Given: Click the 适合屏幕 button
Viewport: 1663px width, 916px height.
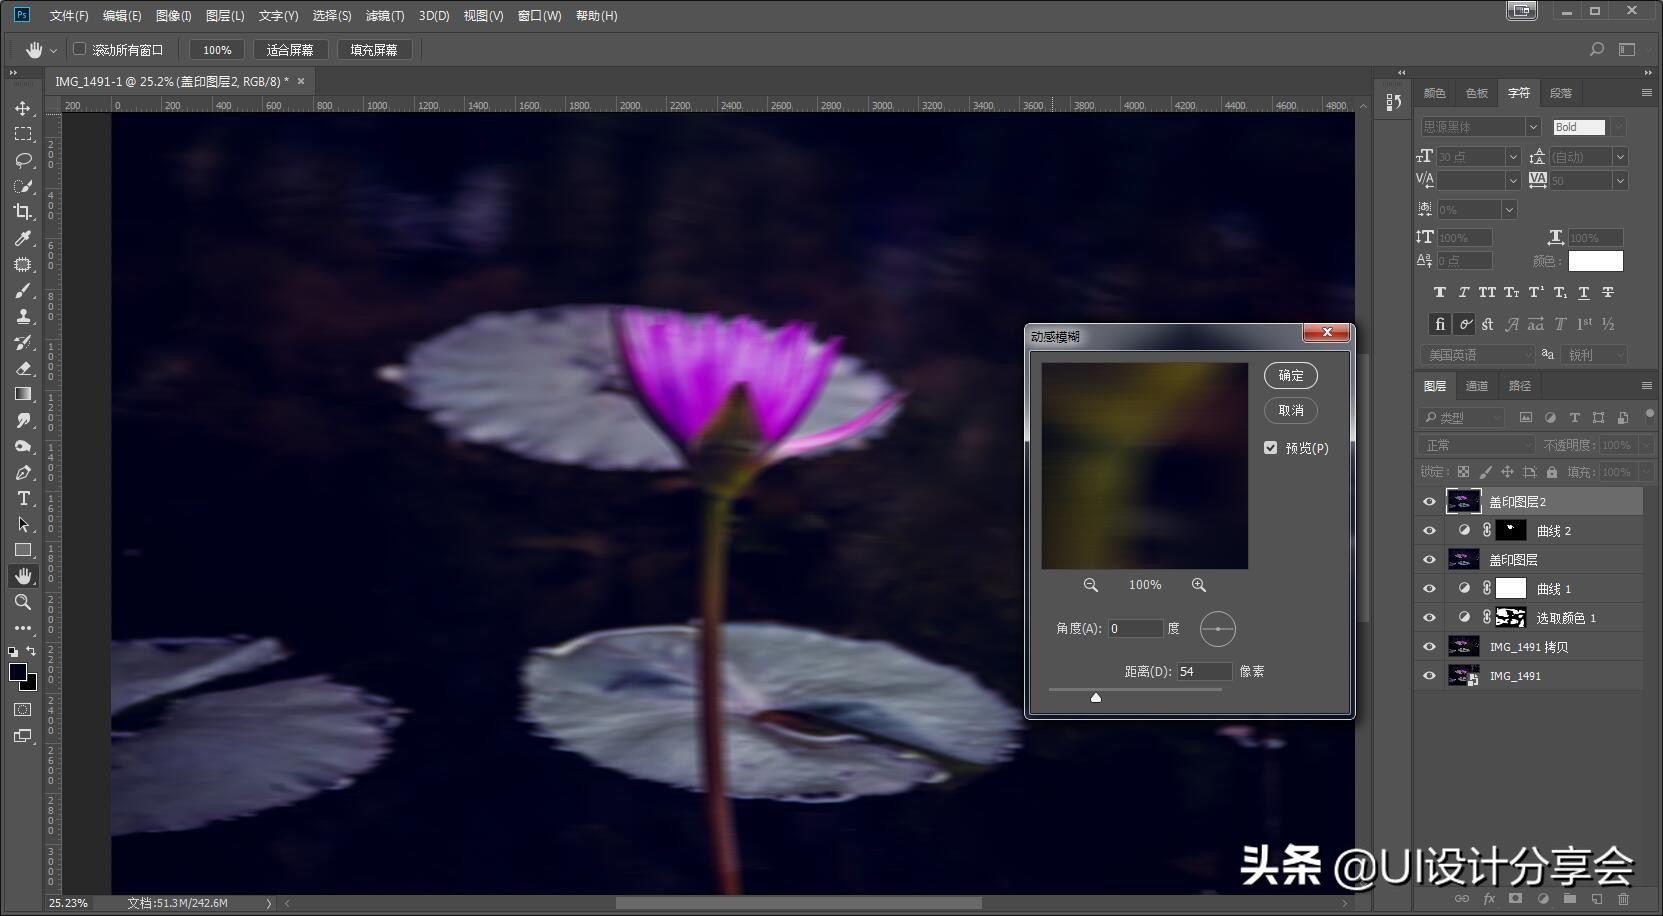Looking at the screenshot, I should coord(290,50).
